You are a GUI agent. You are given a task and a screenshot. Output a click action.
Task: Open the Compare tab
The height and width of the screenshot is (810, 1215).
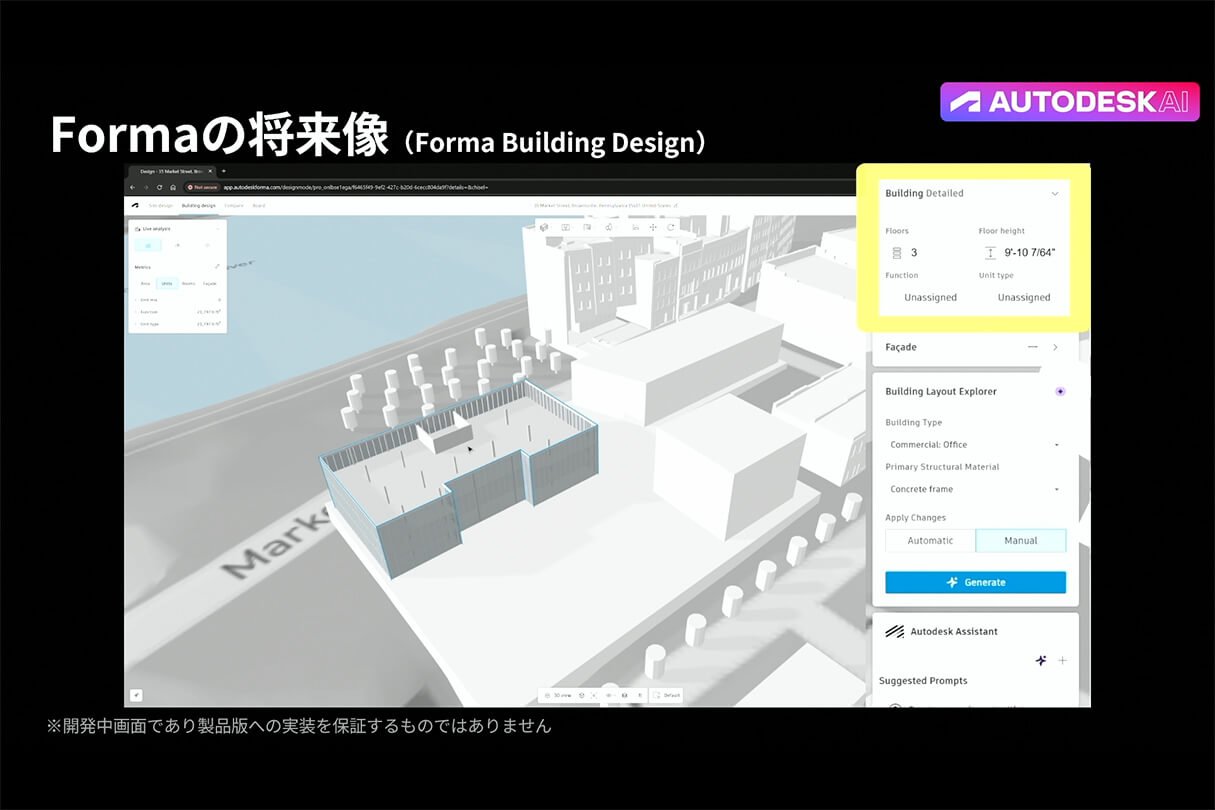(234, 205)
